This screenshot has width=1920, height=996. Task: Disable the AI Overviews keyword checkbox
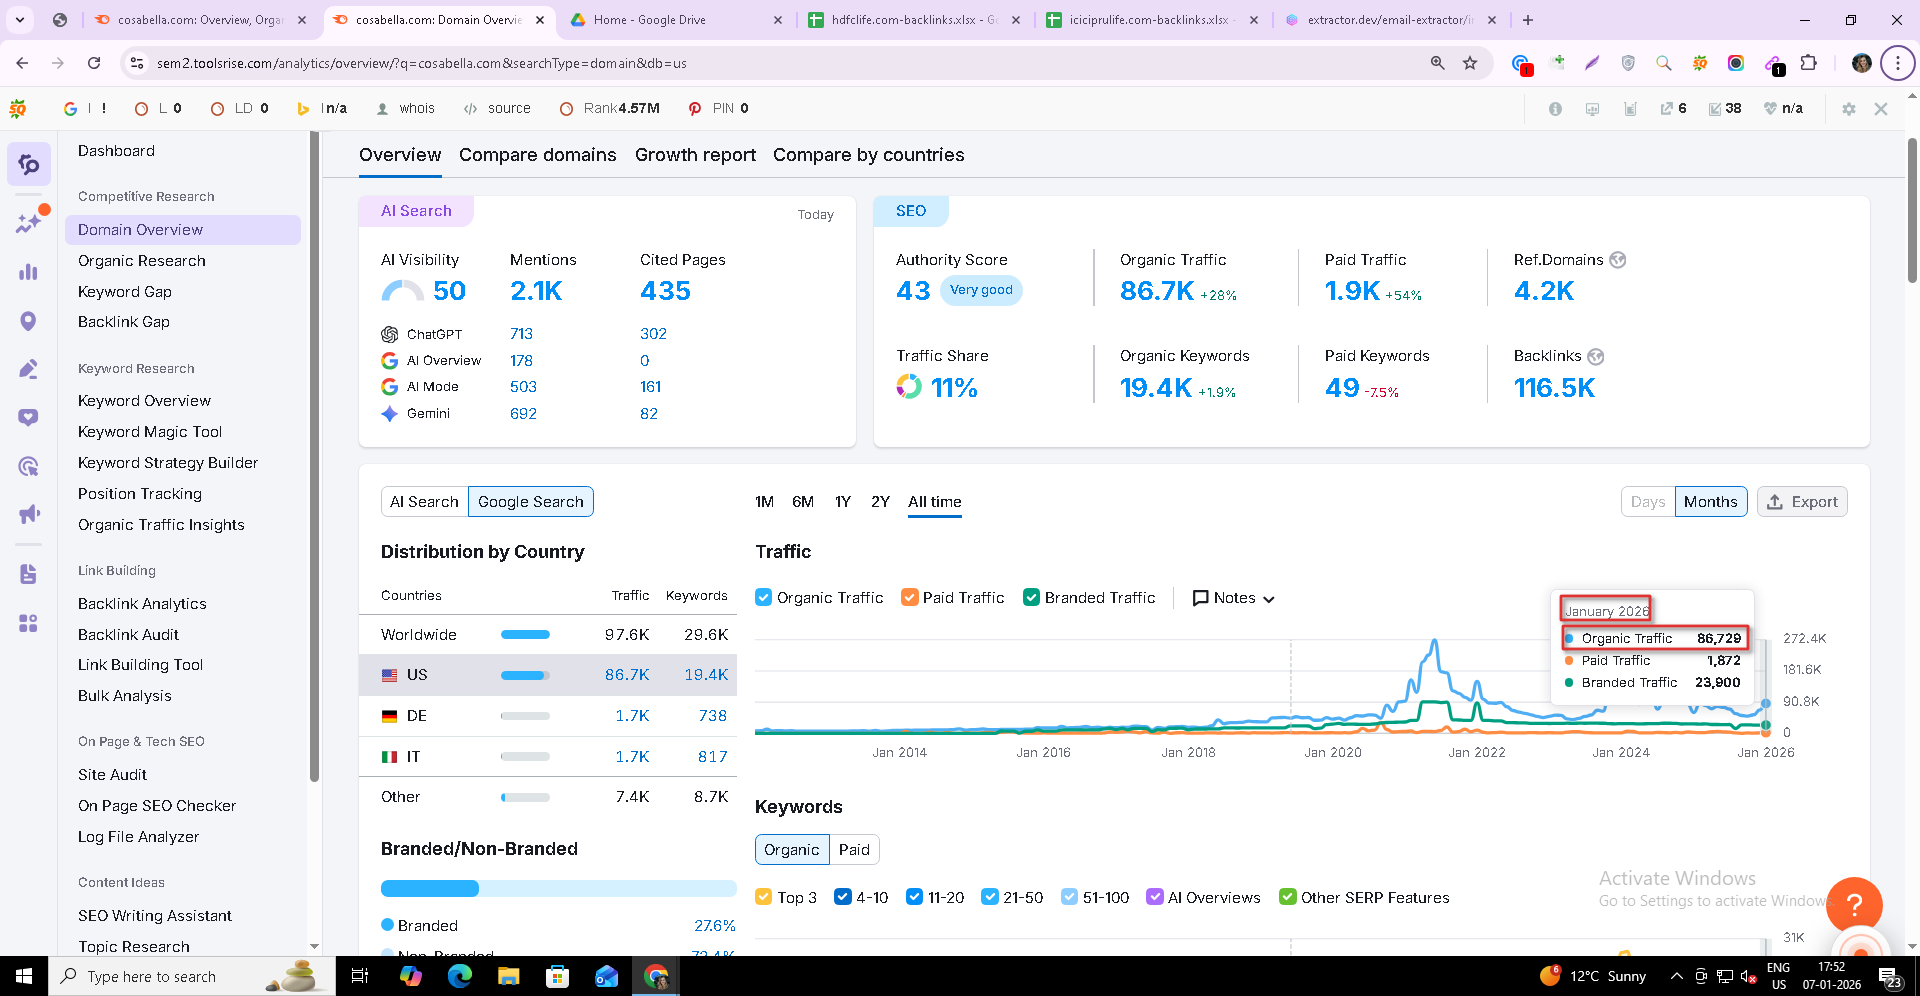(1154, 897)
